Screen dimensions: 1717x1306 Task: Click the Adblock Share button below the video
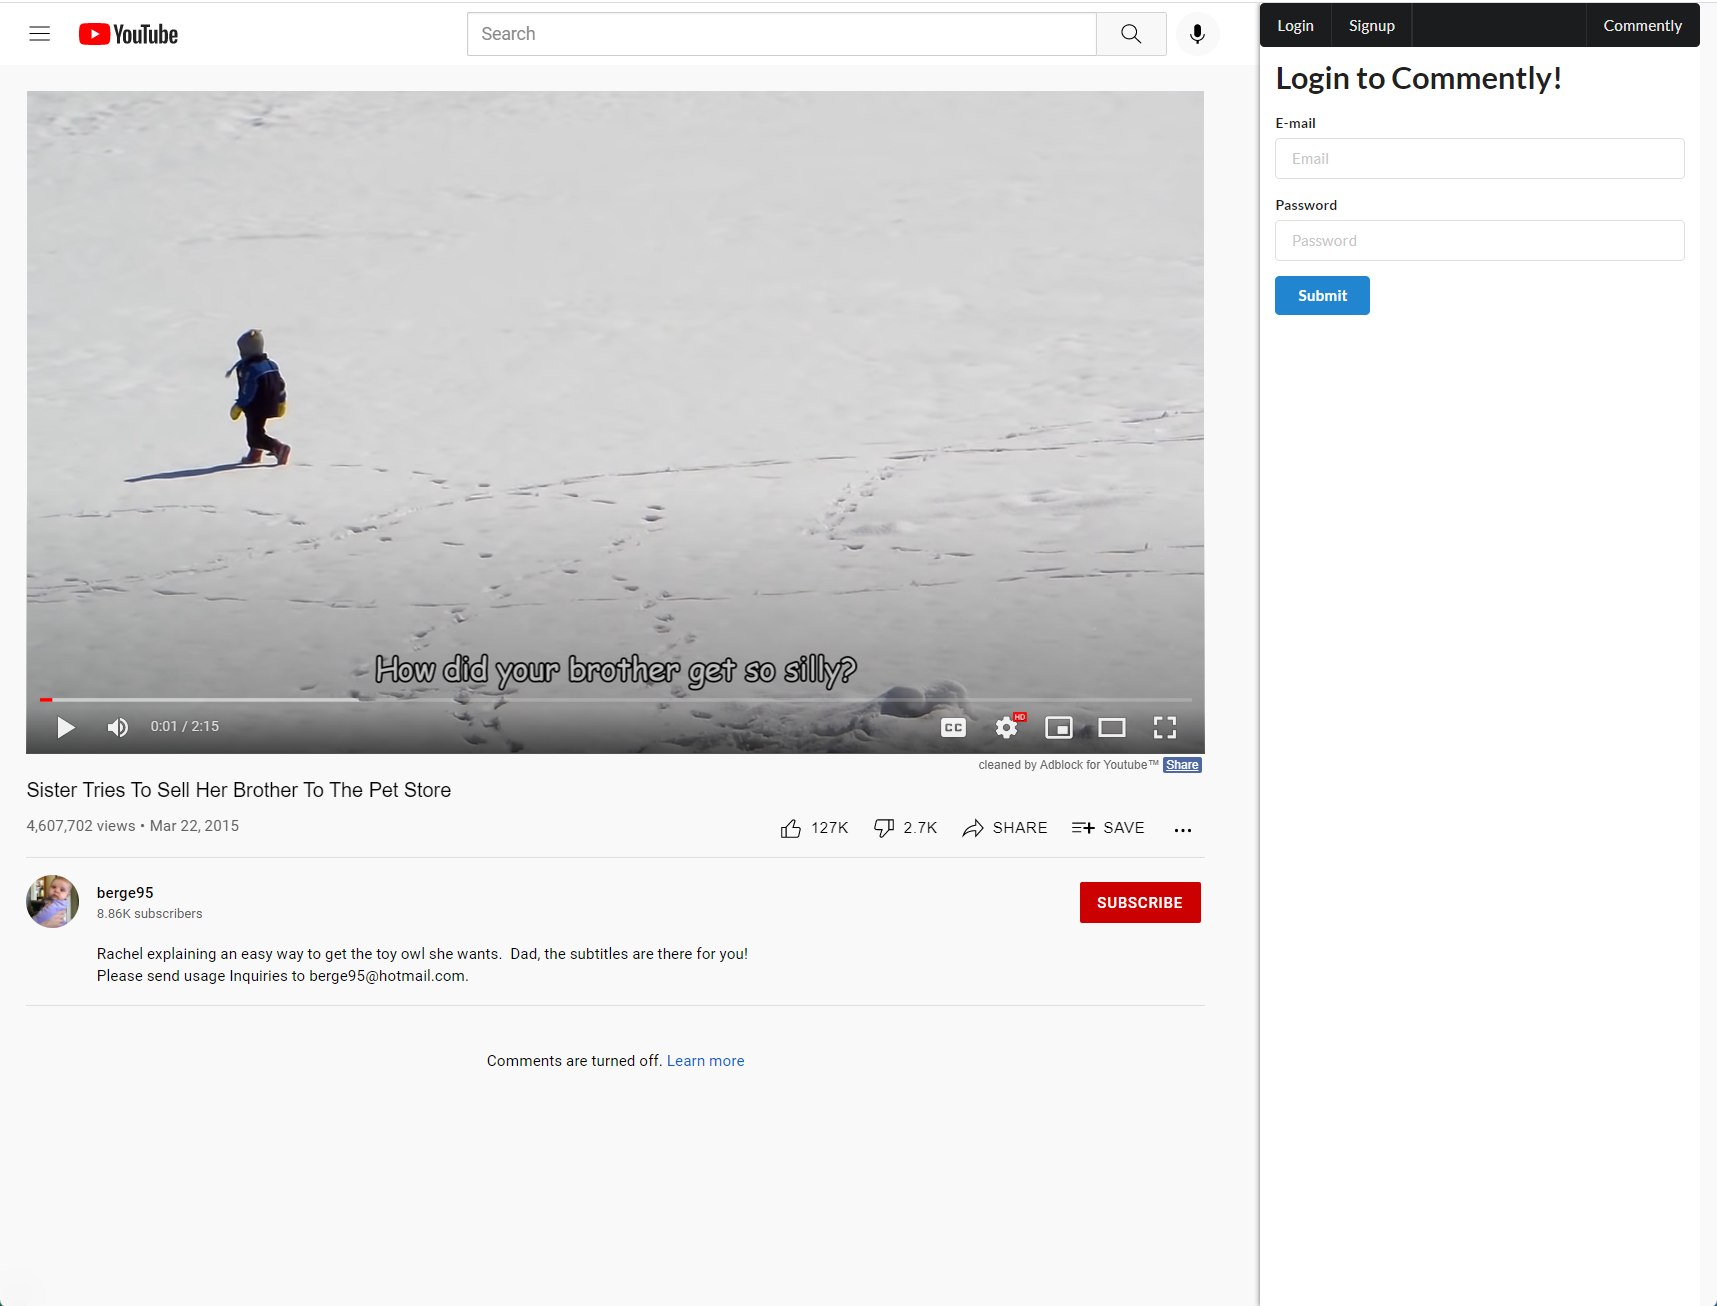[x=1182, y=765]
